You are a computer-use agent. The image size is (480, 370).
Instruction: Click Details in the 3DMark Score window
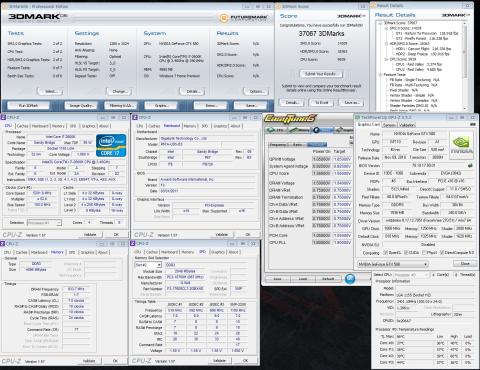[x=291, y=102]
